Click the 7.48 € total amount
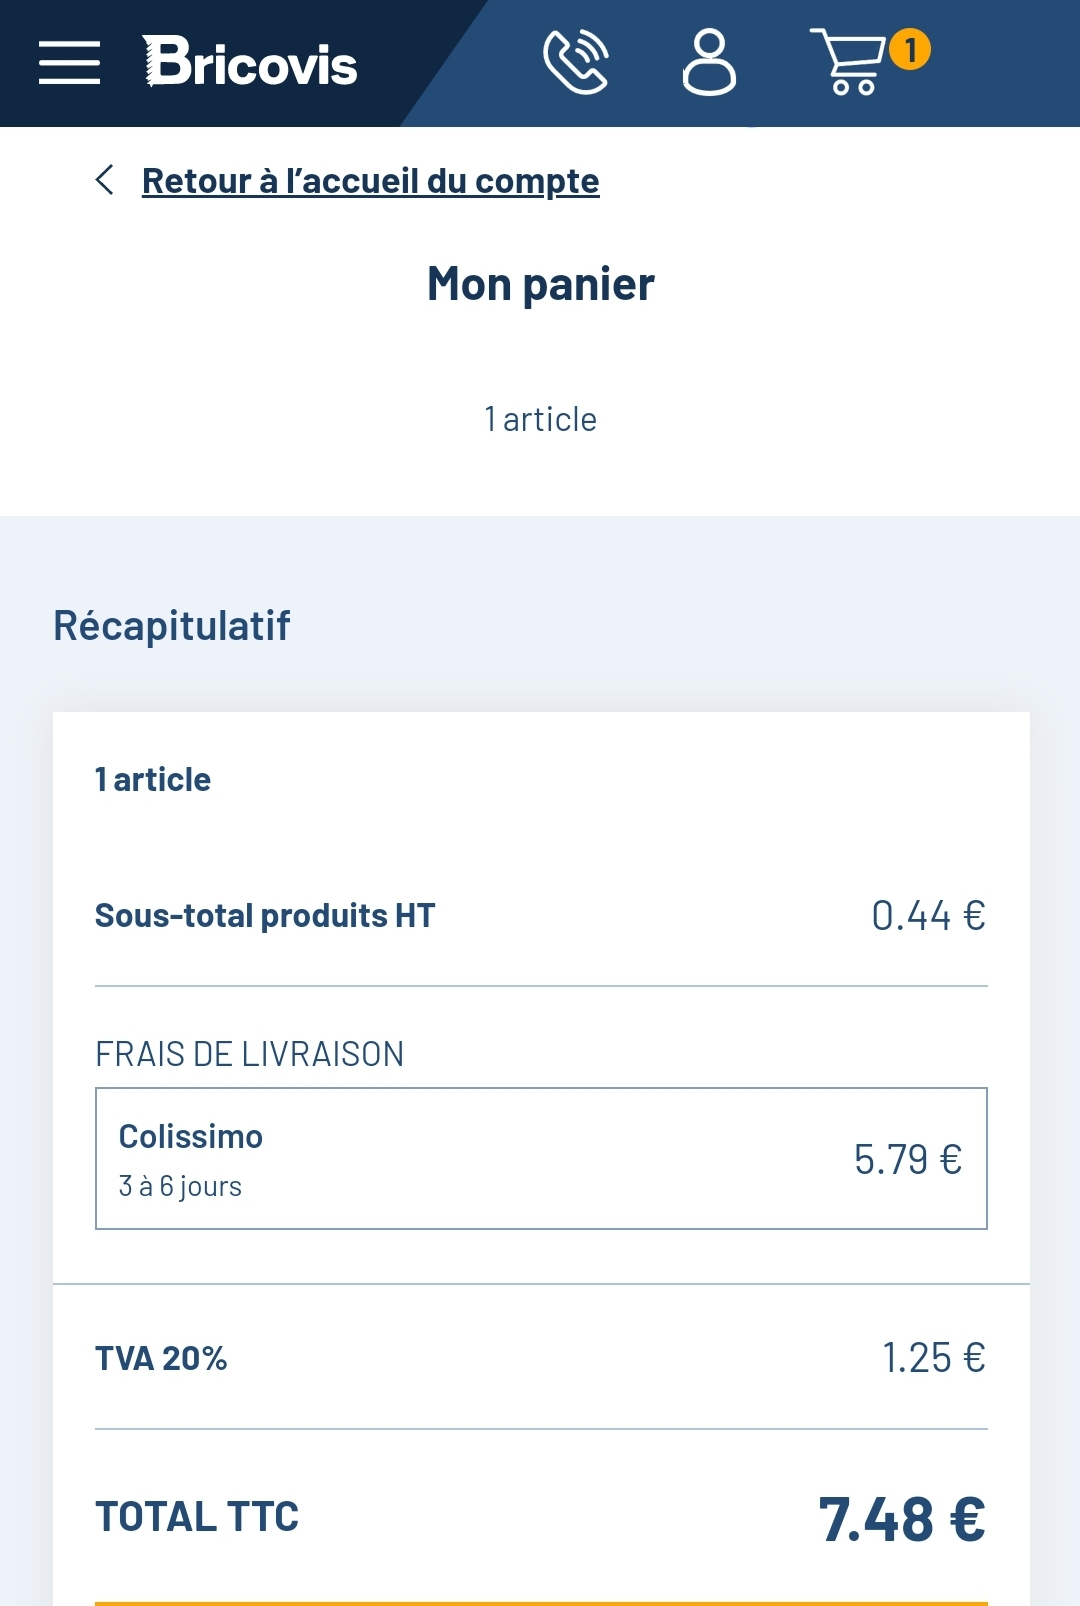This screenshot has width=1080, height=1606. click(x=901, y=1519)
